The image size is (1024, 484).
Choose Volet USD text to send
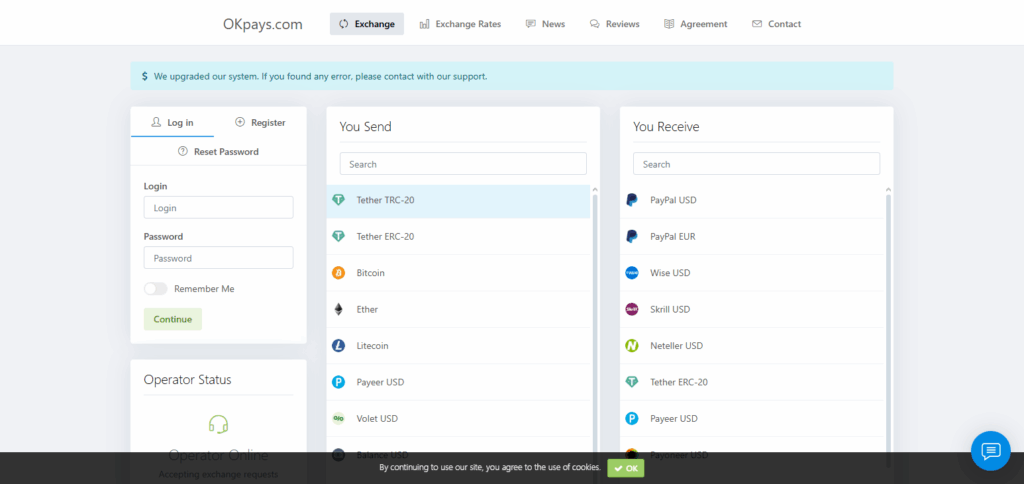coord(377,419)
